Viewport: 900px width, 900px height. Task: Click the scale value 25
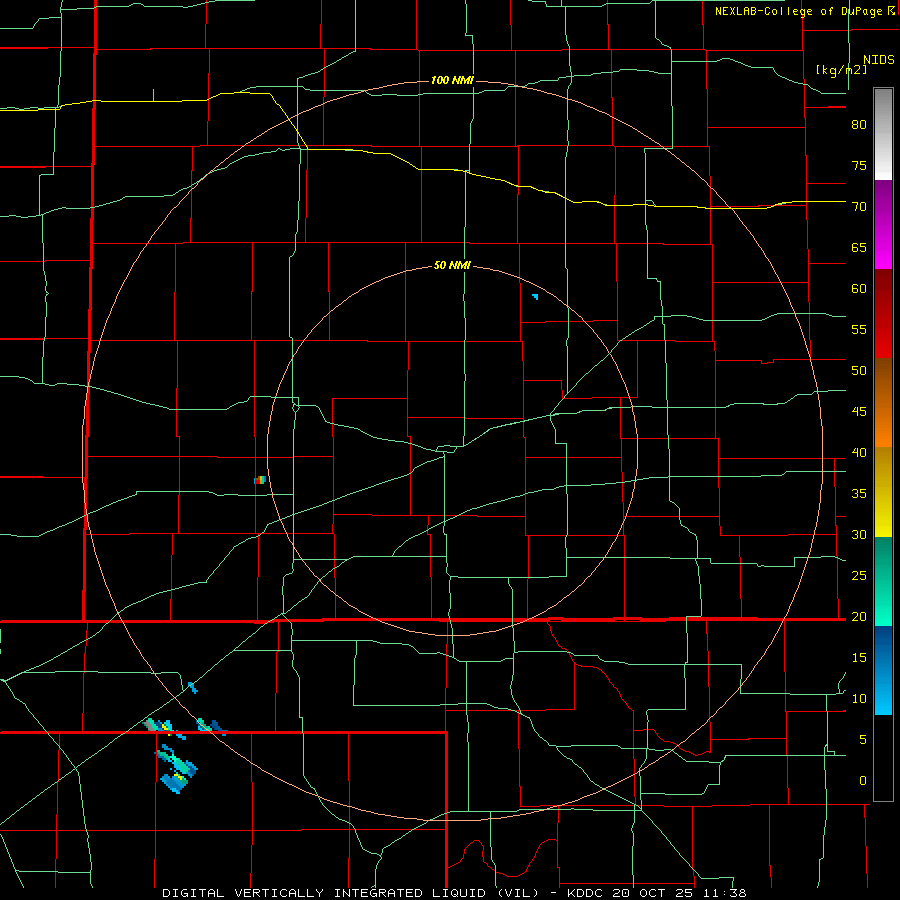[859, 576]
